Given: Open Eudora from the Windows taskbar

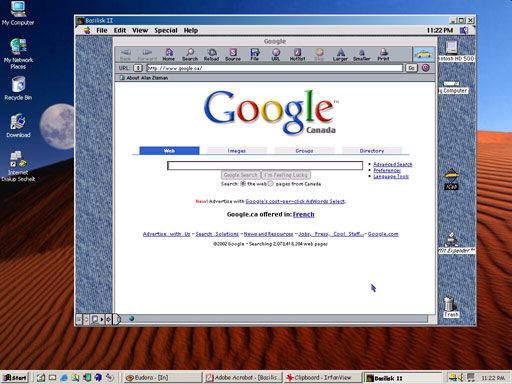Looking at the screenshot, I should 163,378.
